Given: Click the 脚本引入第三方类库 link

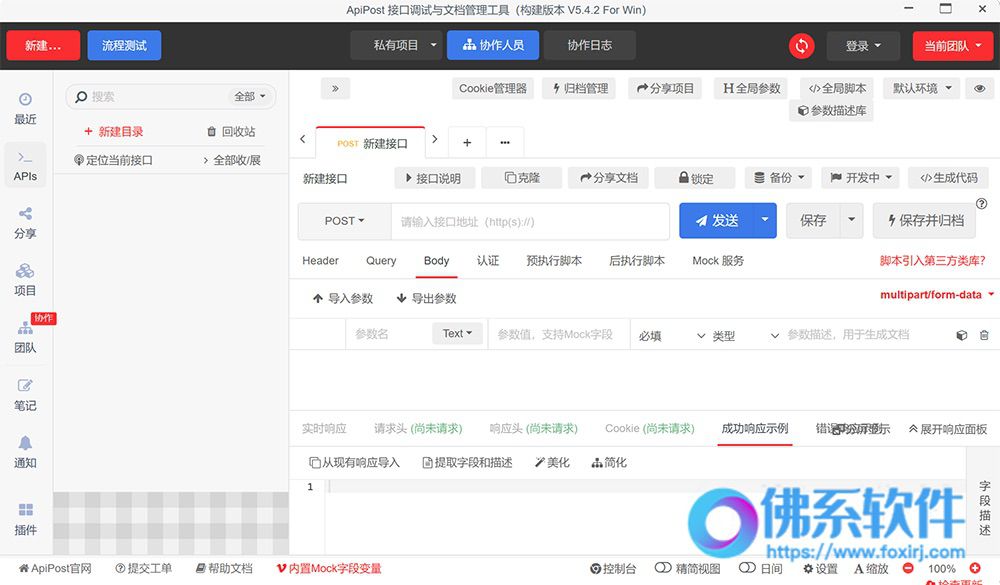Looking at the screenshot, I should point(932,260).
